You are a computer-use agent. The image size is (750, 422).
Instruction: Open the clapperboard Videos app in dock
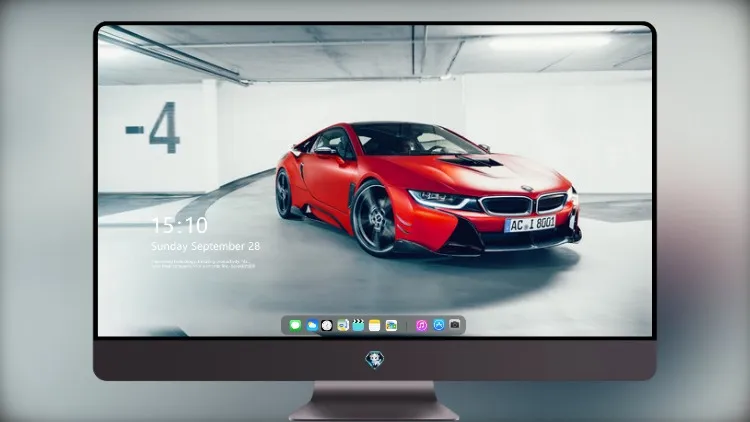(358, 325)
